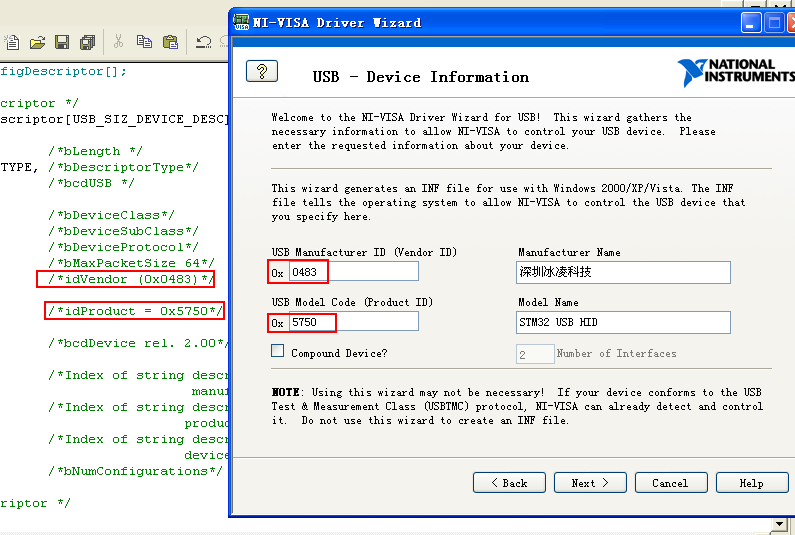Click the USB - Device Information heading
The height and width of the screenshot is (535, 795).
420,77
